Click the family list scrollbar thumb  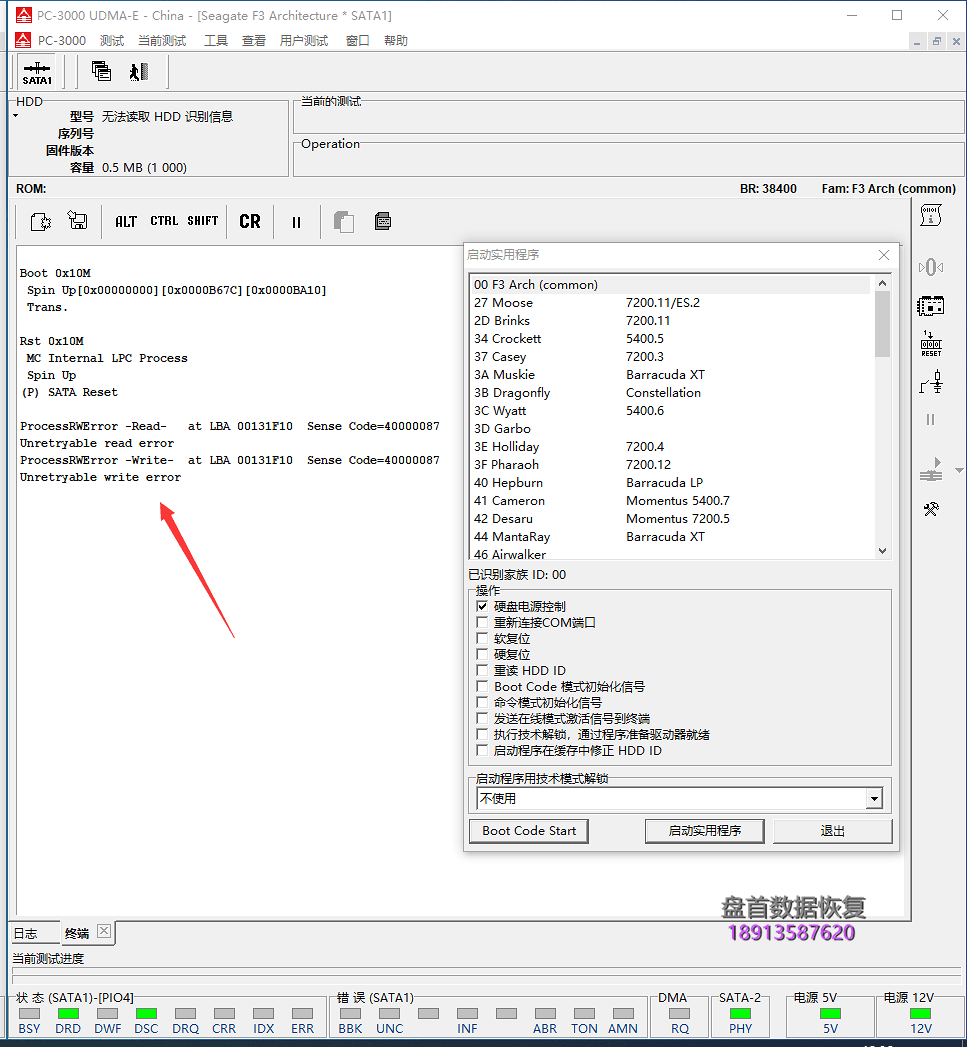pyautogui.click(x=882, y=324)
